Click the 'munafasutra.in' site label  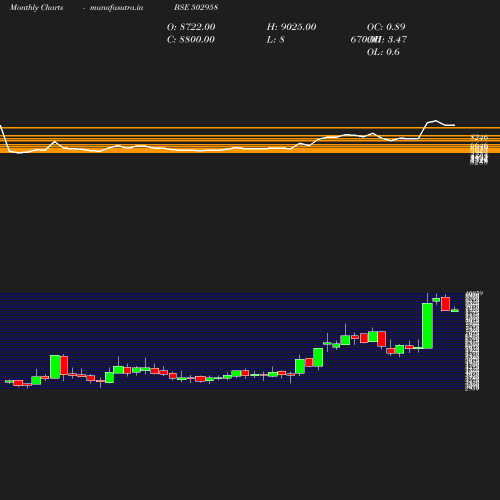116,8
